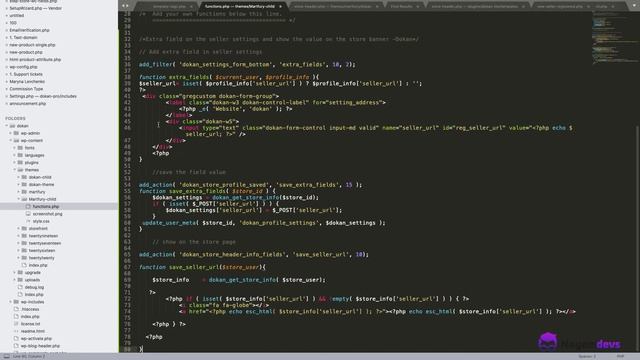Click the twentysixteen folder icon
640x360 pixels.
[24, 251]
